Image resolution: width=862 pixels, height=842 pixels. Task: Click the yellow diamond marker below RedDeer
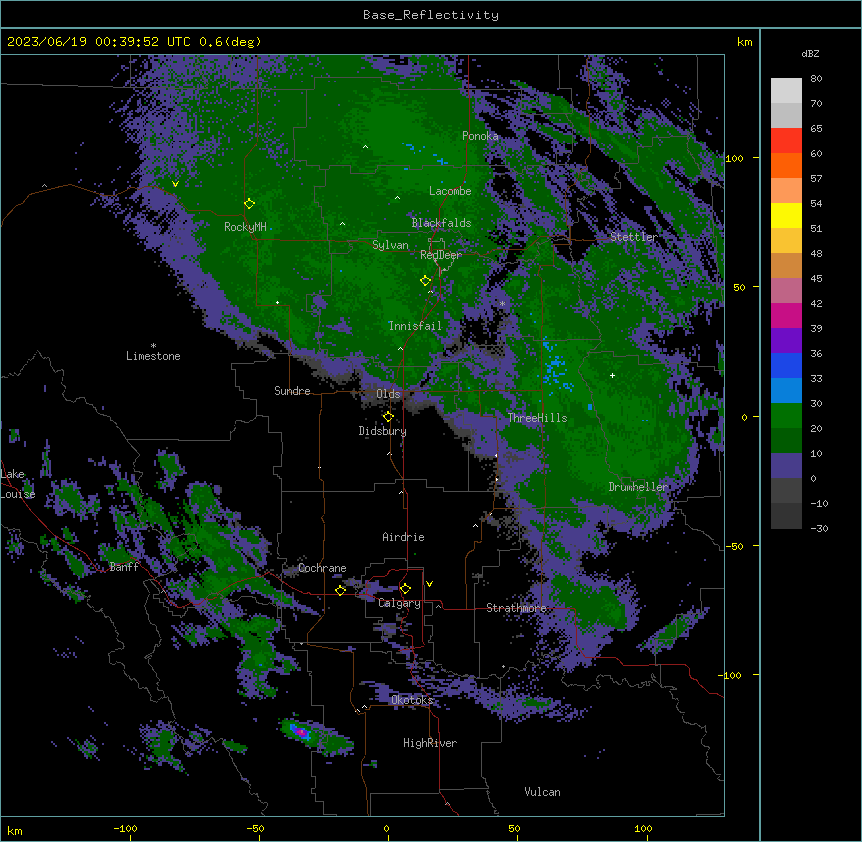pos(426,281)
